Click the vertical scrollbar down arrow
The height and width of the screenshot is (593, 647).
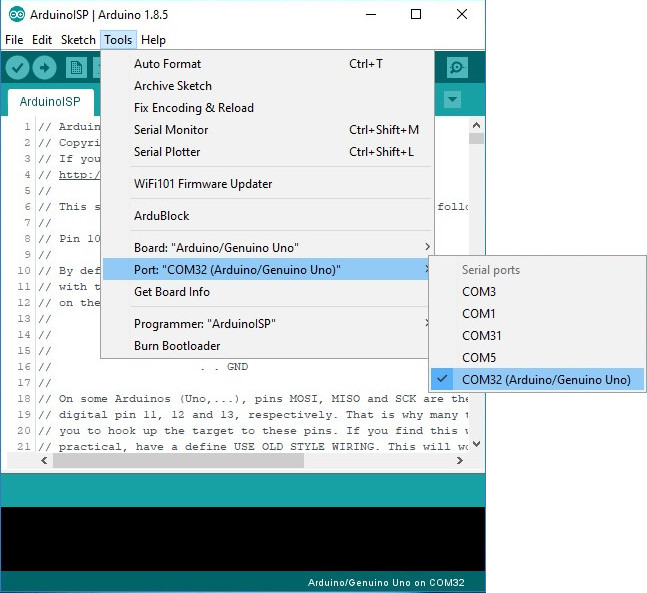[x=476, y=444]
